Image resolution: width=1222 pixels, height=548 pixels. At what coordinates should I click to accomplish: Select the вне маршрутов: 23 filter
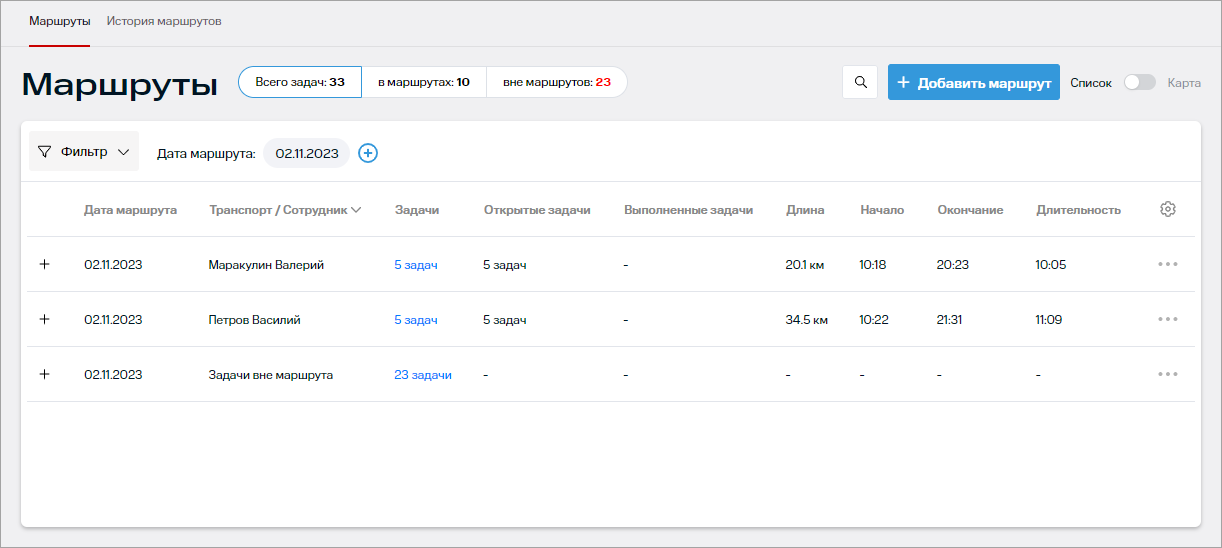pyautogui.click(x=556, y=82)
